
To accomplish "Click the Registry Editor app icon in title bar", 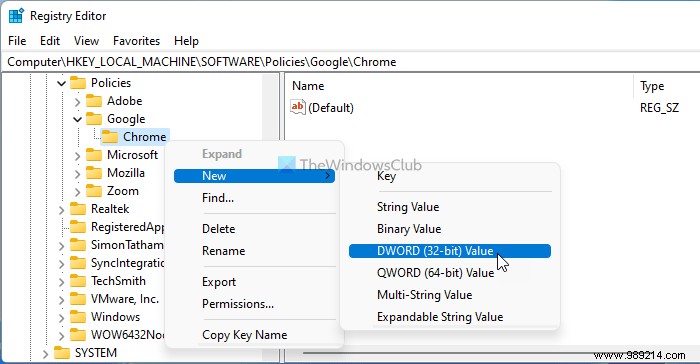I will (x=16, y=16).
